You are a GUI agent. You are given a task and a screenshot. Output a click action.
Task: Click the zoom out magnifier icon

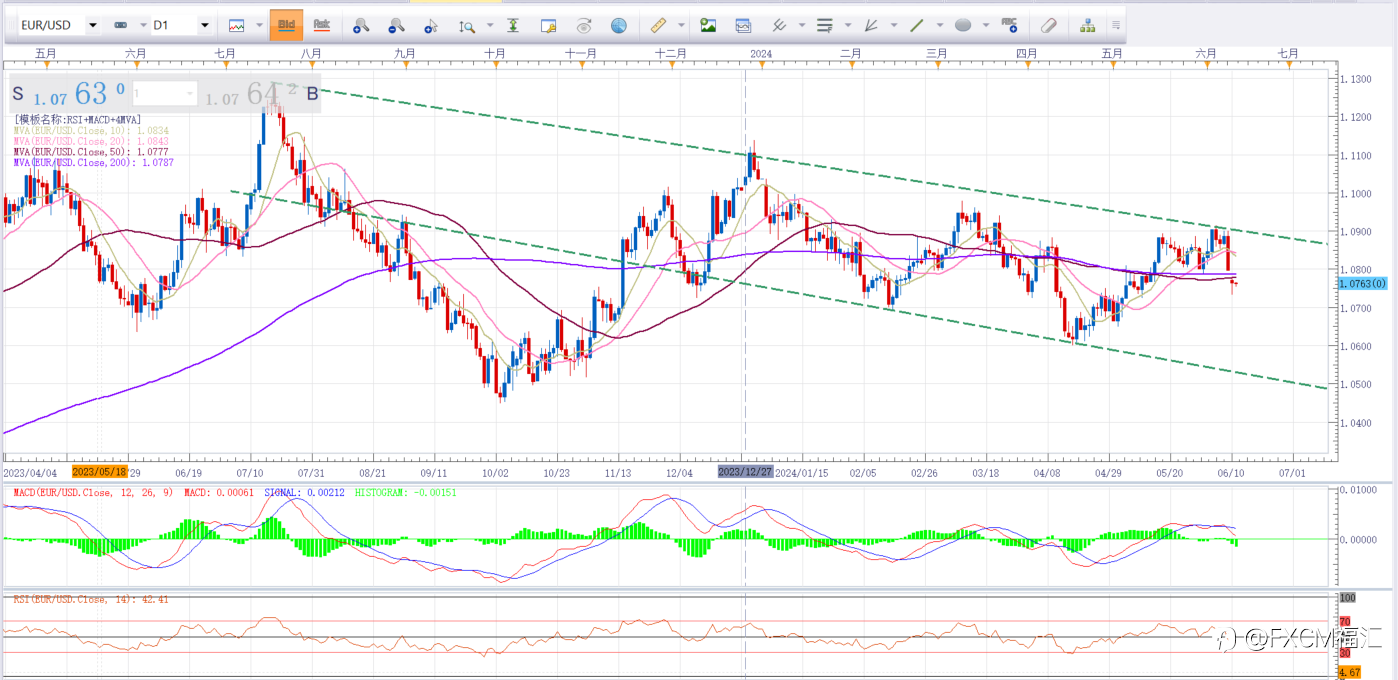pyautogui.click(x=396, y=25)
